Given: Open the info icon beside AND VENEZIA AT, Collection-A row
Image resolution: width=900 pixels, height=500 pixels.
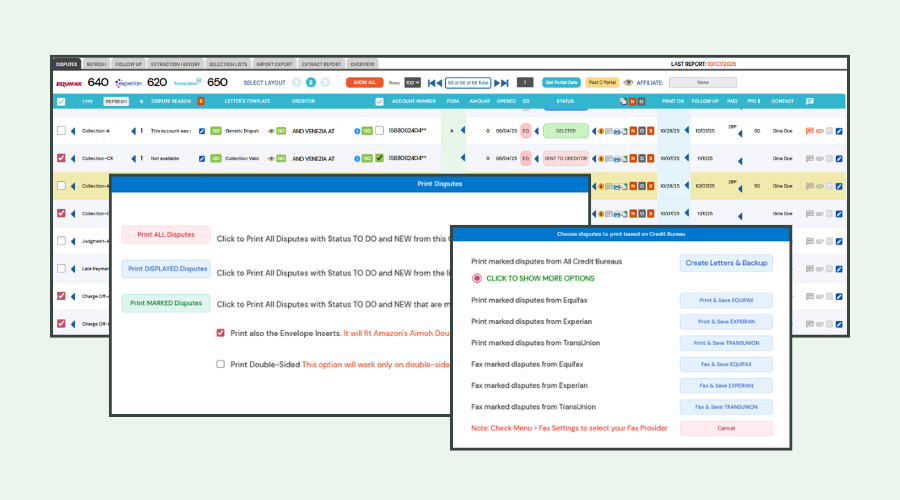Looking at the screenshot, I should click(x=357, y=131).
